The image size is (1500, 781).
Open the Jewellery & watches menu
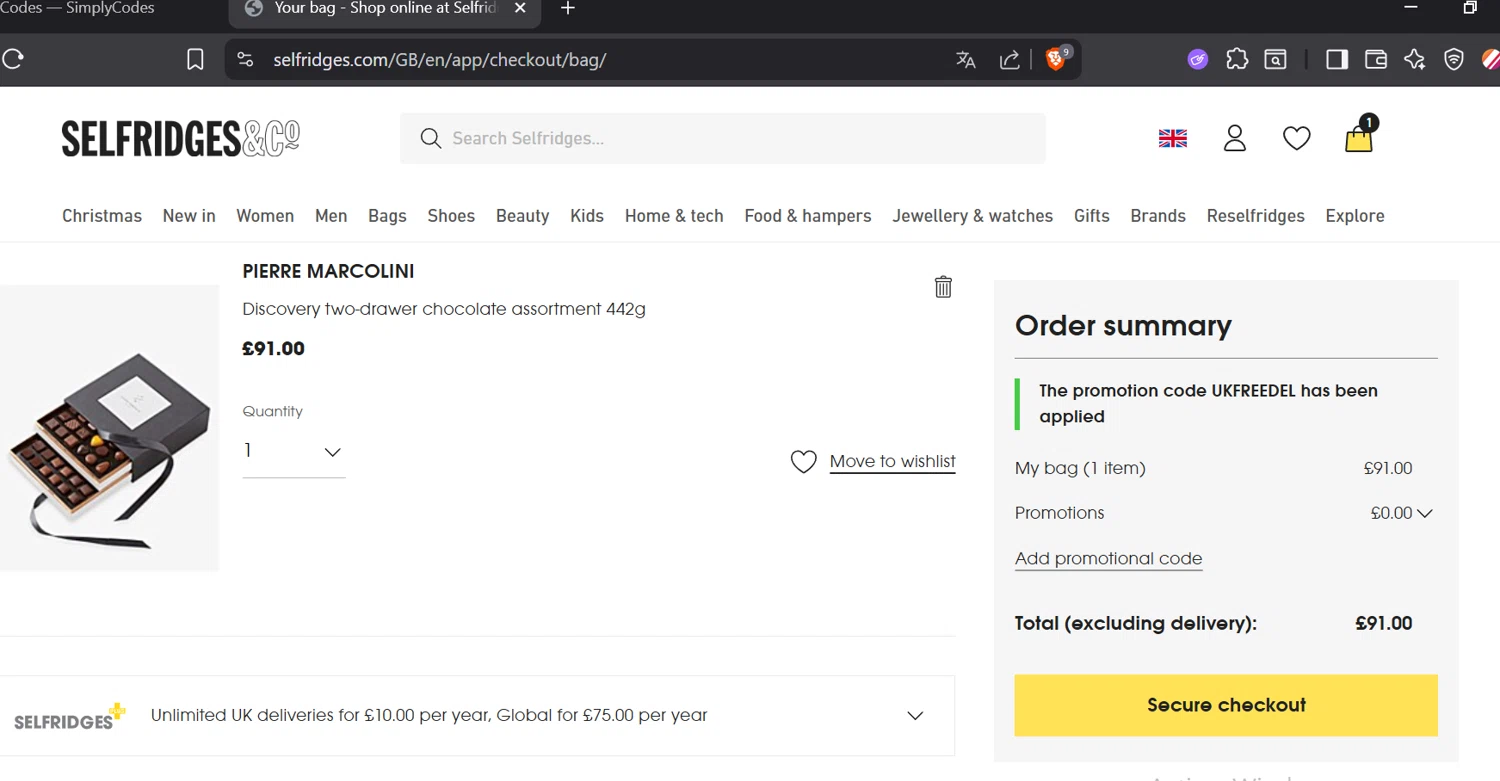click(973, 216)
